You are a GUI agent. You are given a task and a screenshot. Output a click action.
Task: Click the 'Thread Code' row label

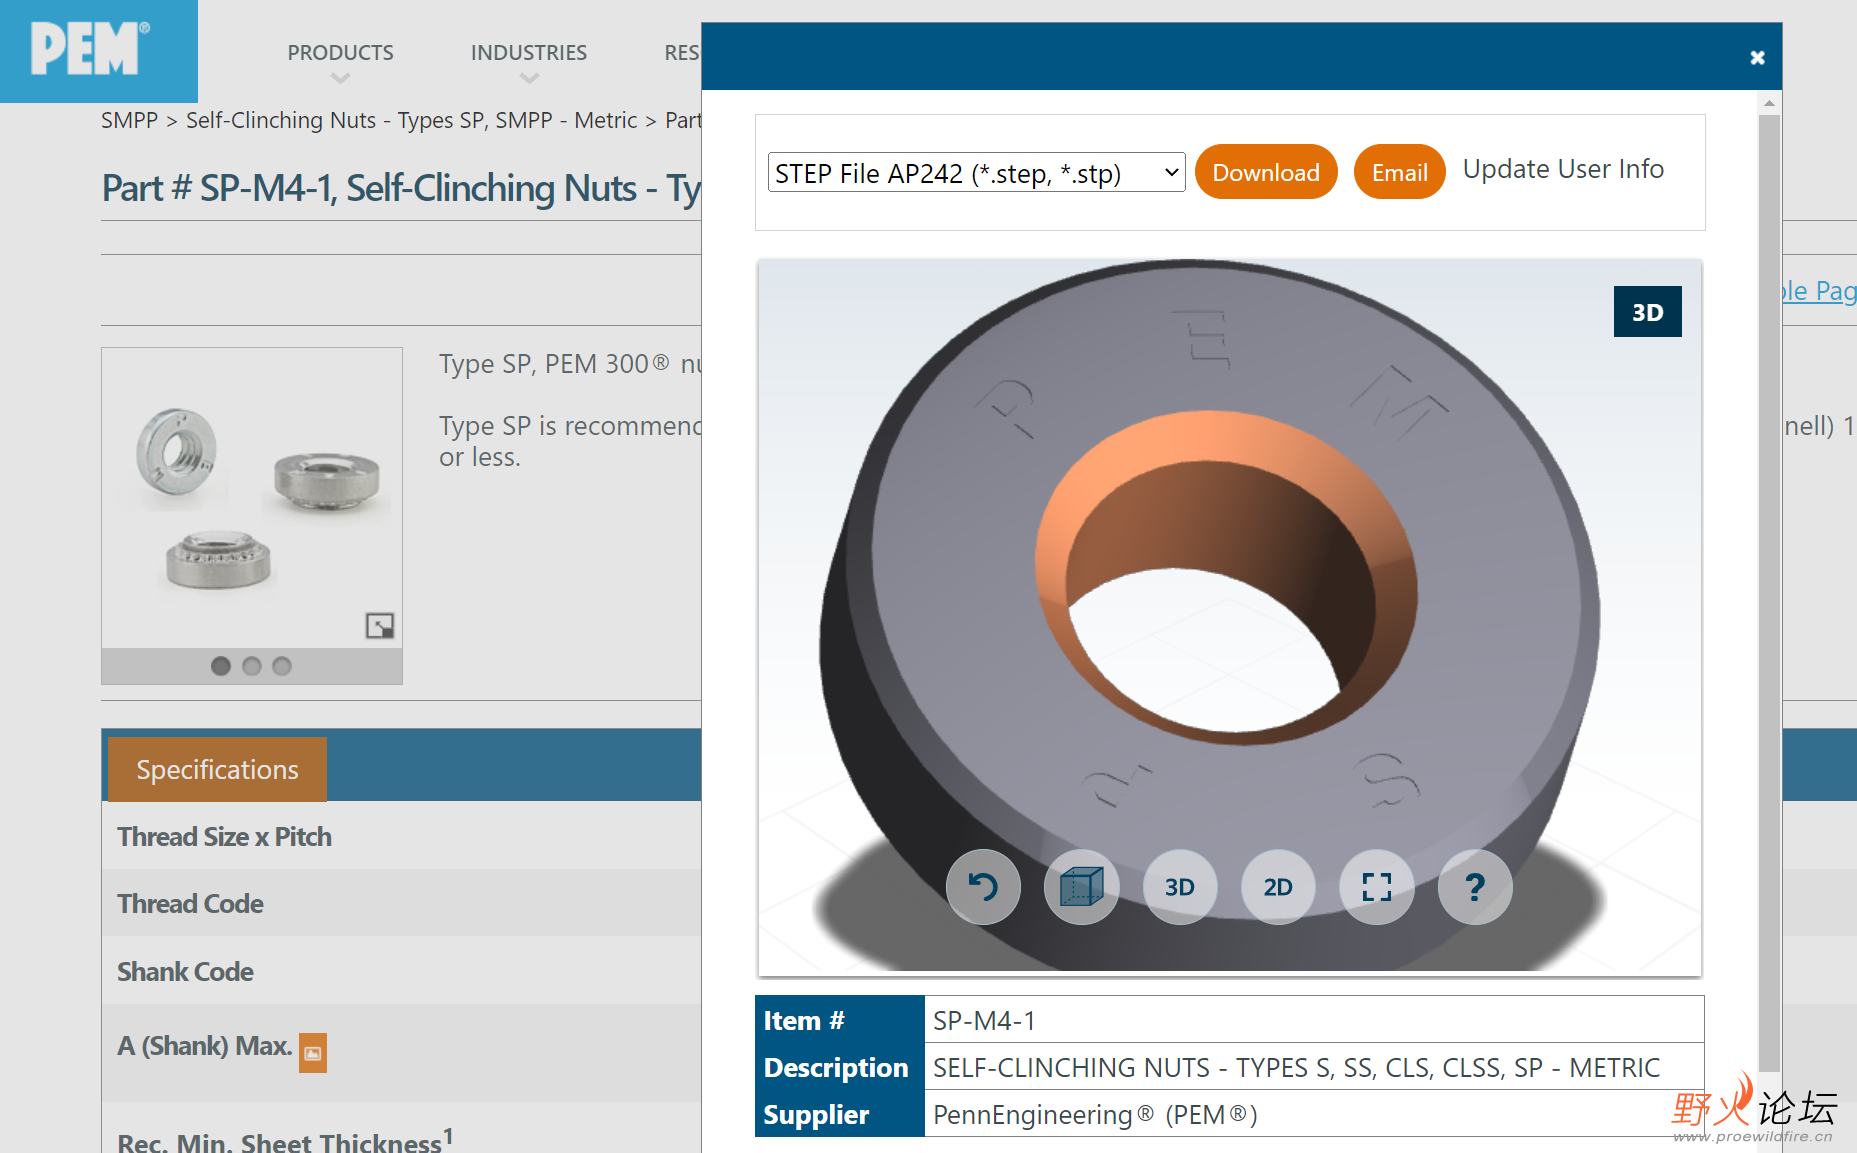click(x=190, y=903)
